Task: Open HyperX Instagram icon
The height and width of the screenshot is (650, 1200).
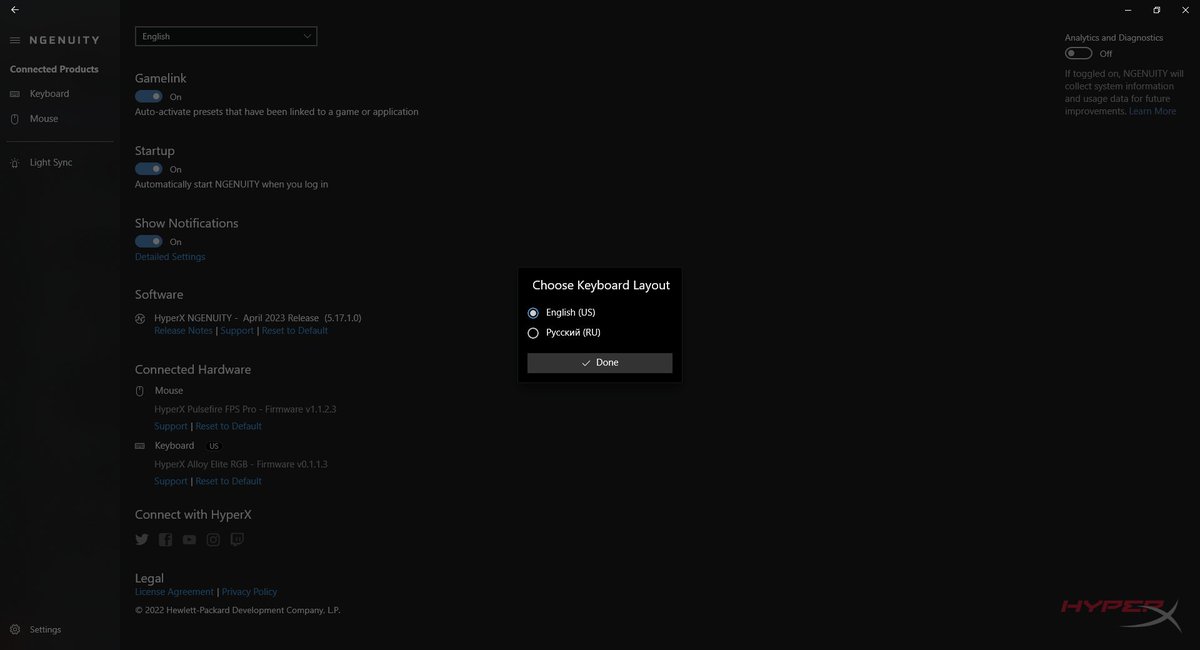Action: pos(213,540)
